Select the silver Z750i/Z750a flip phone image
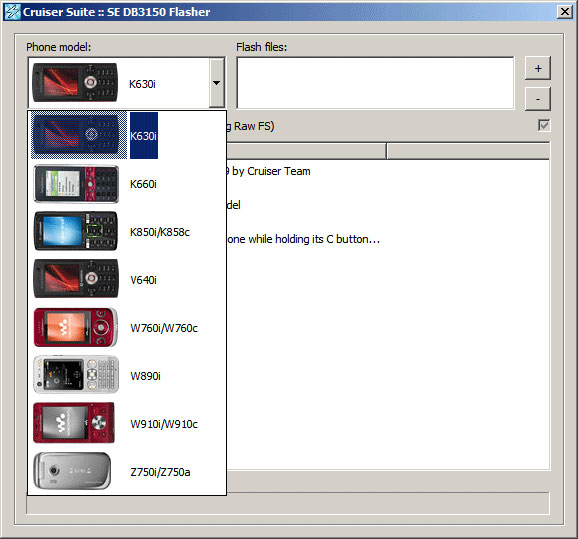Image resolution: width=578 pixels, height=539 pixels. pos(72,471)
